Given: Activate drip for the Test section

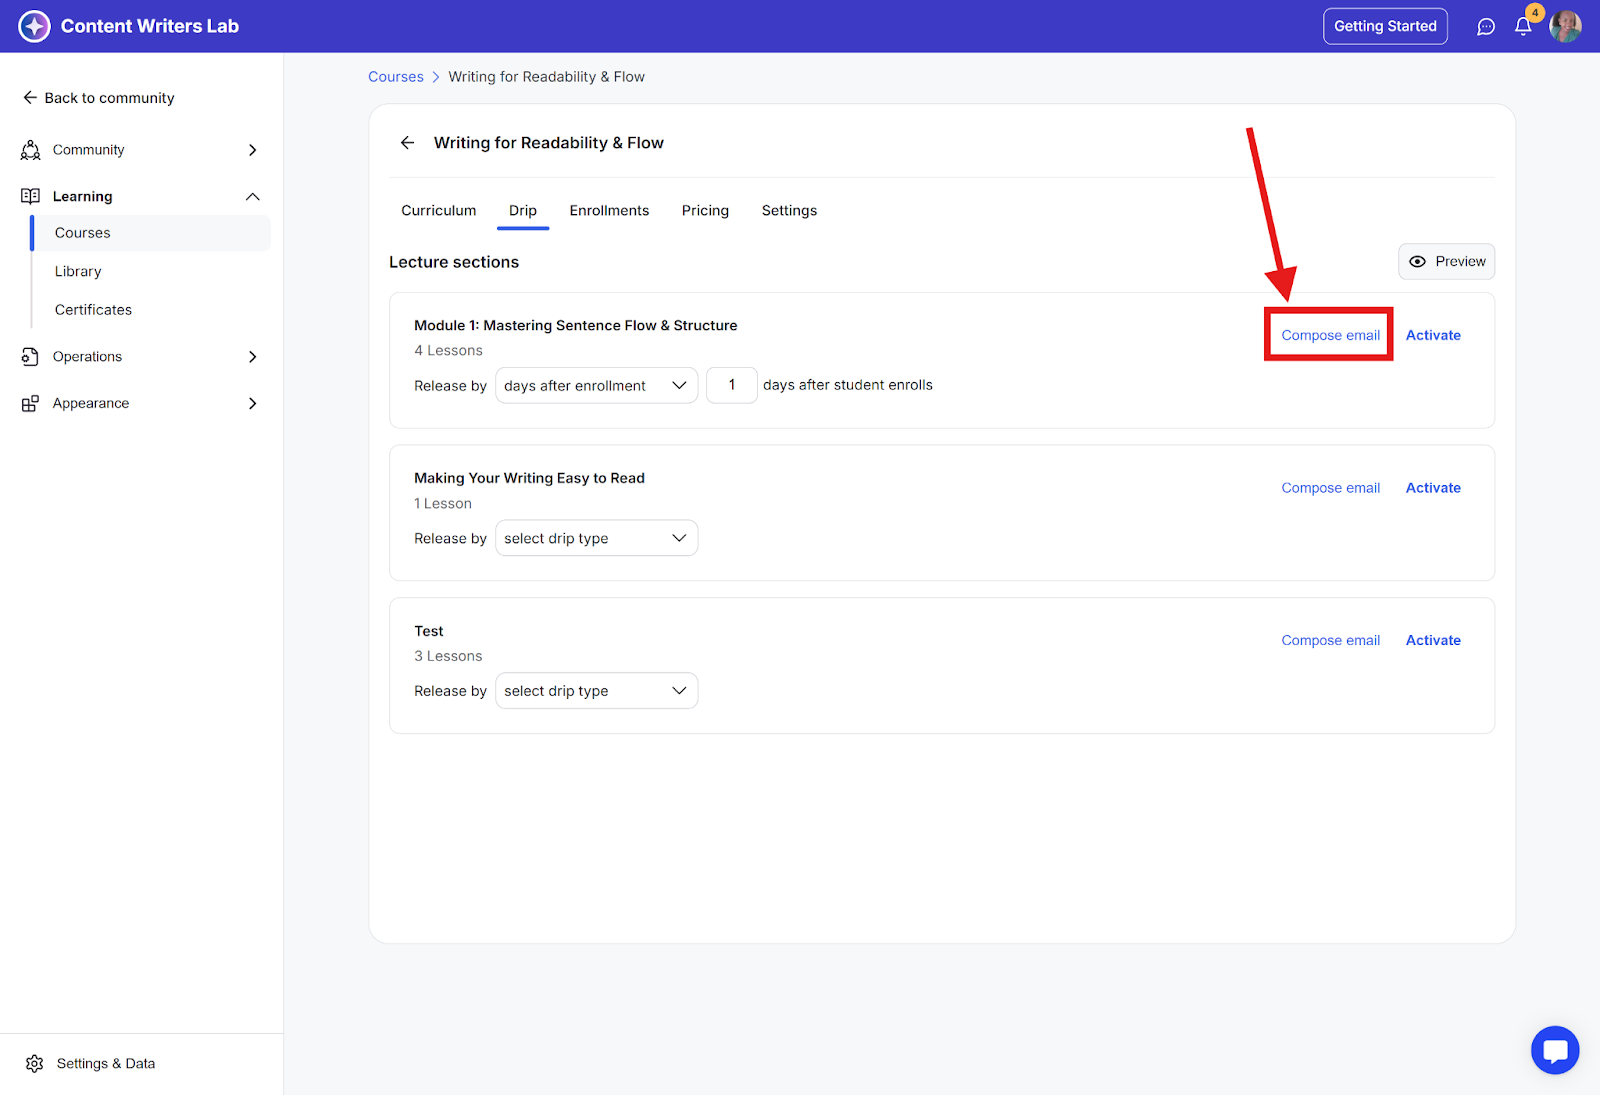Looking at the screenshot, I should pos(1433,640).
